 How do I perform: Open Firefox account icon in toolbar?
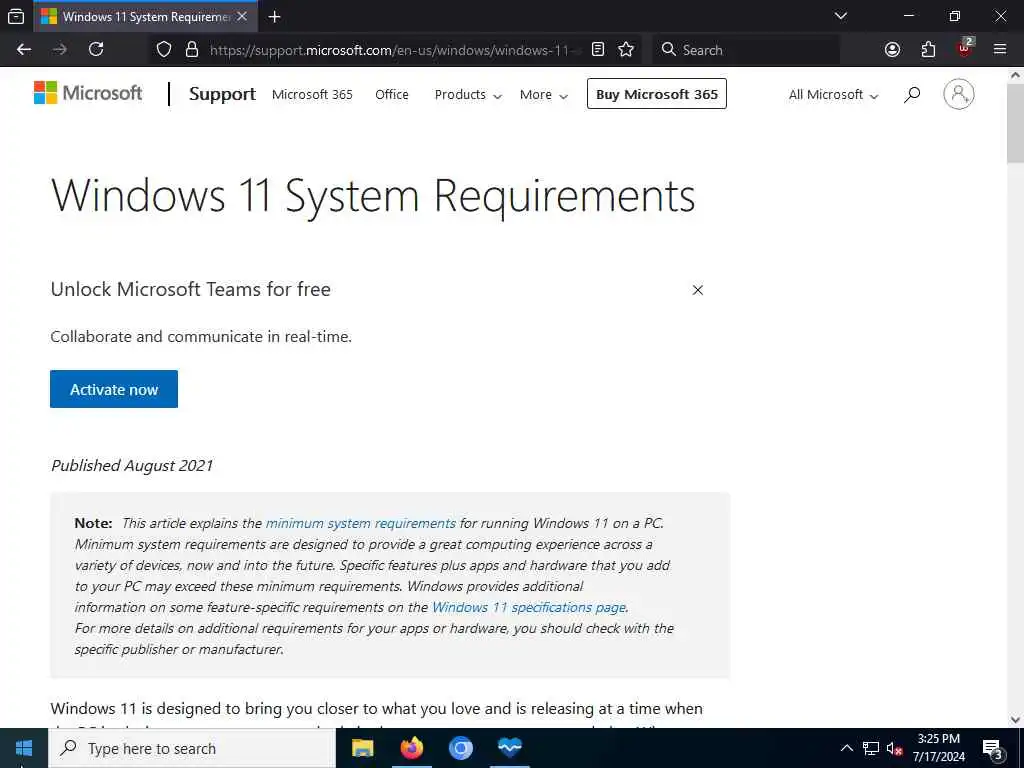(892, 50)
